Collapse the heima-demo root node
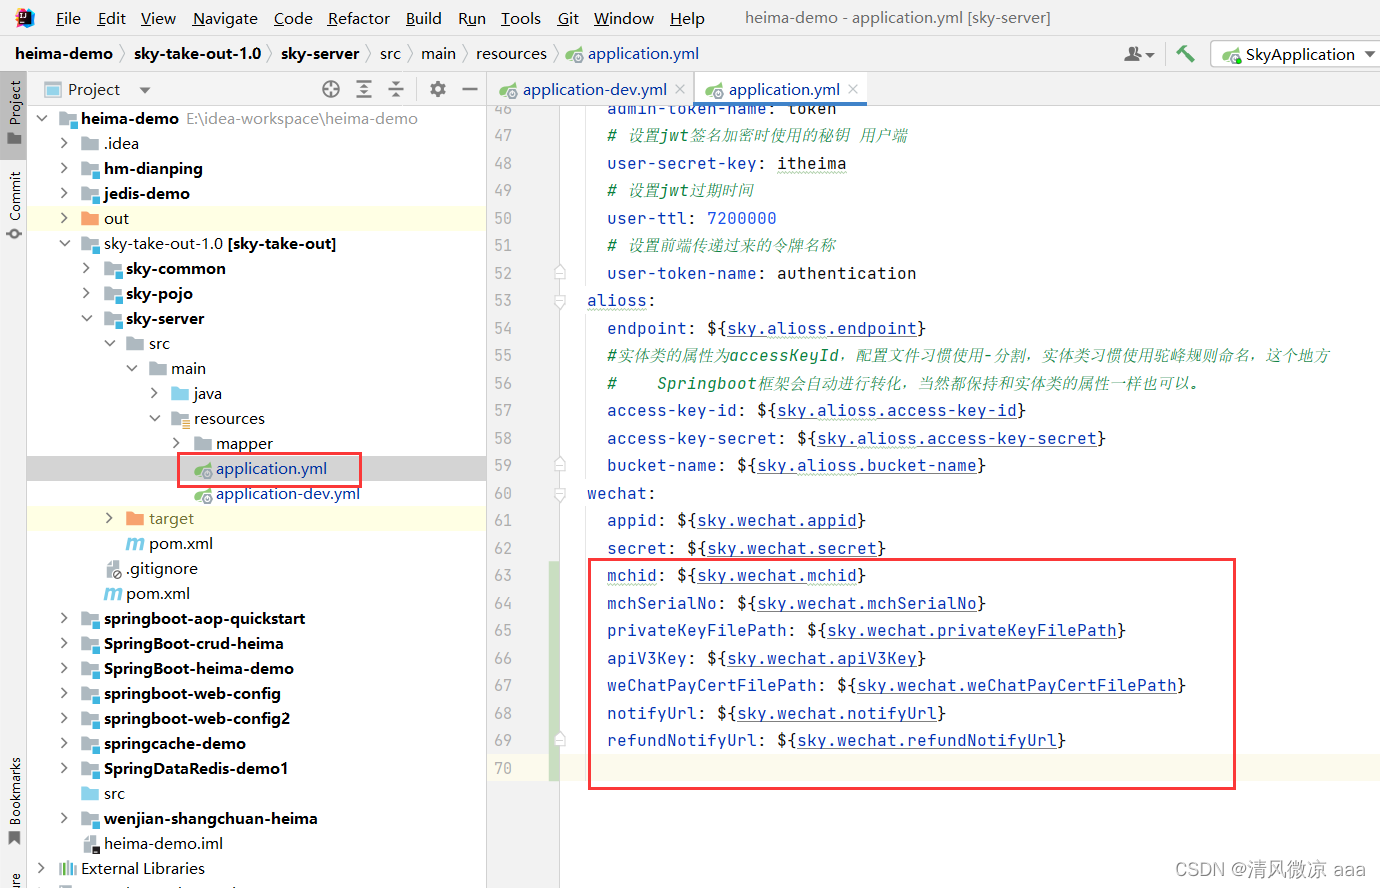1380x888 pixels. (x=42, y=118)
